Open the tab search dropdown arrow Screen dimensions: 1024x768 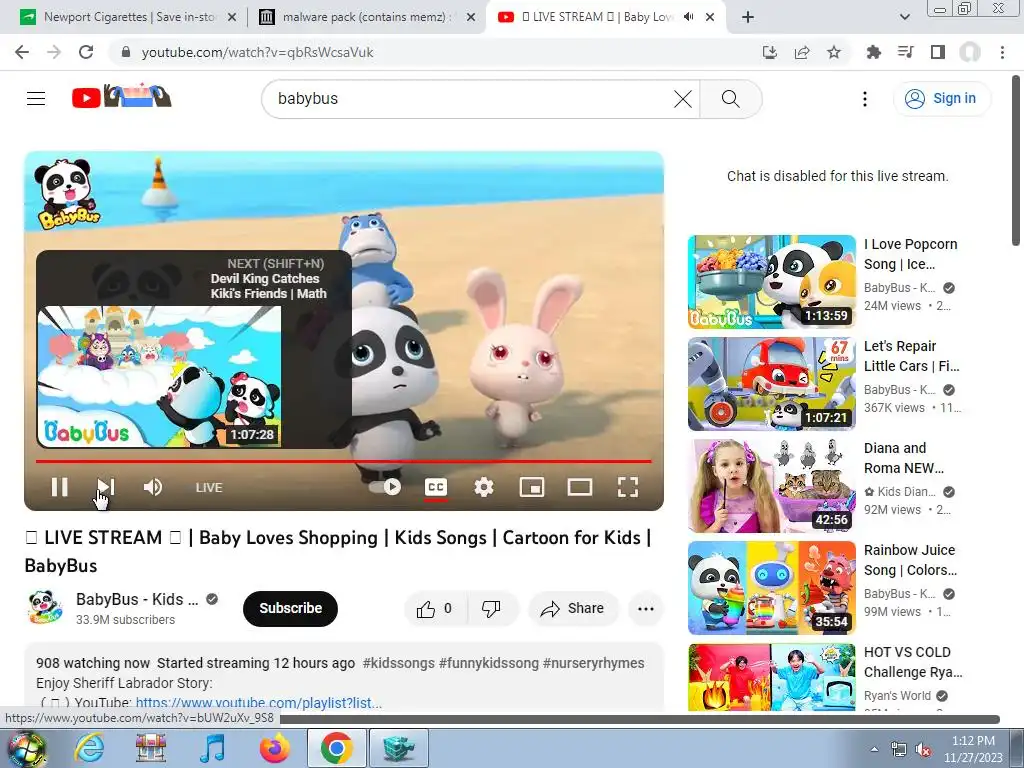coord(904,18)
